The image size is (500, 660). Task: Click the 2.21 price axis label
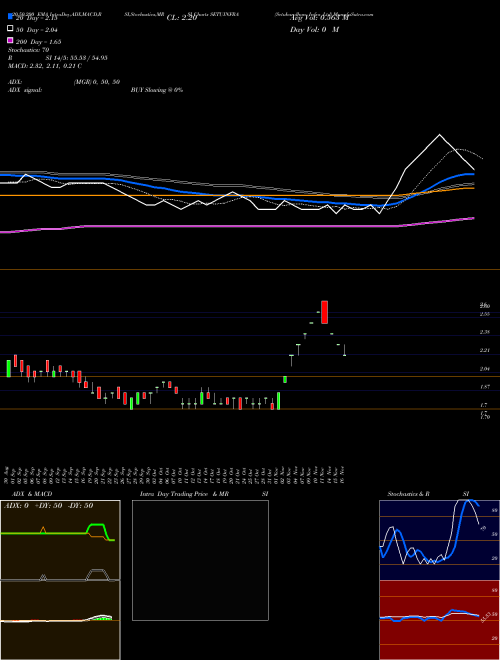click(x=484, y=350)
